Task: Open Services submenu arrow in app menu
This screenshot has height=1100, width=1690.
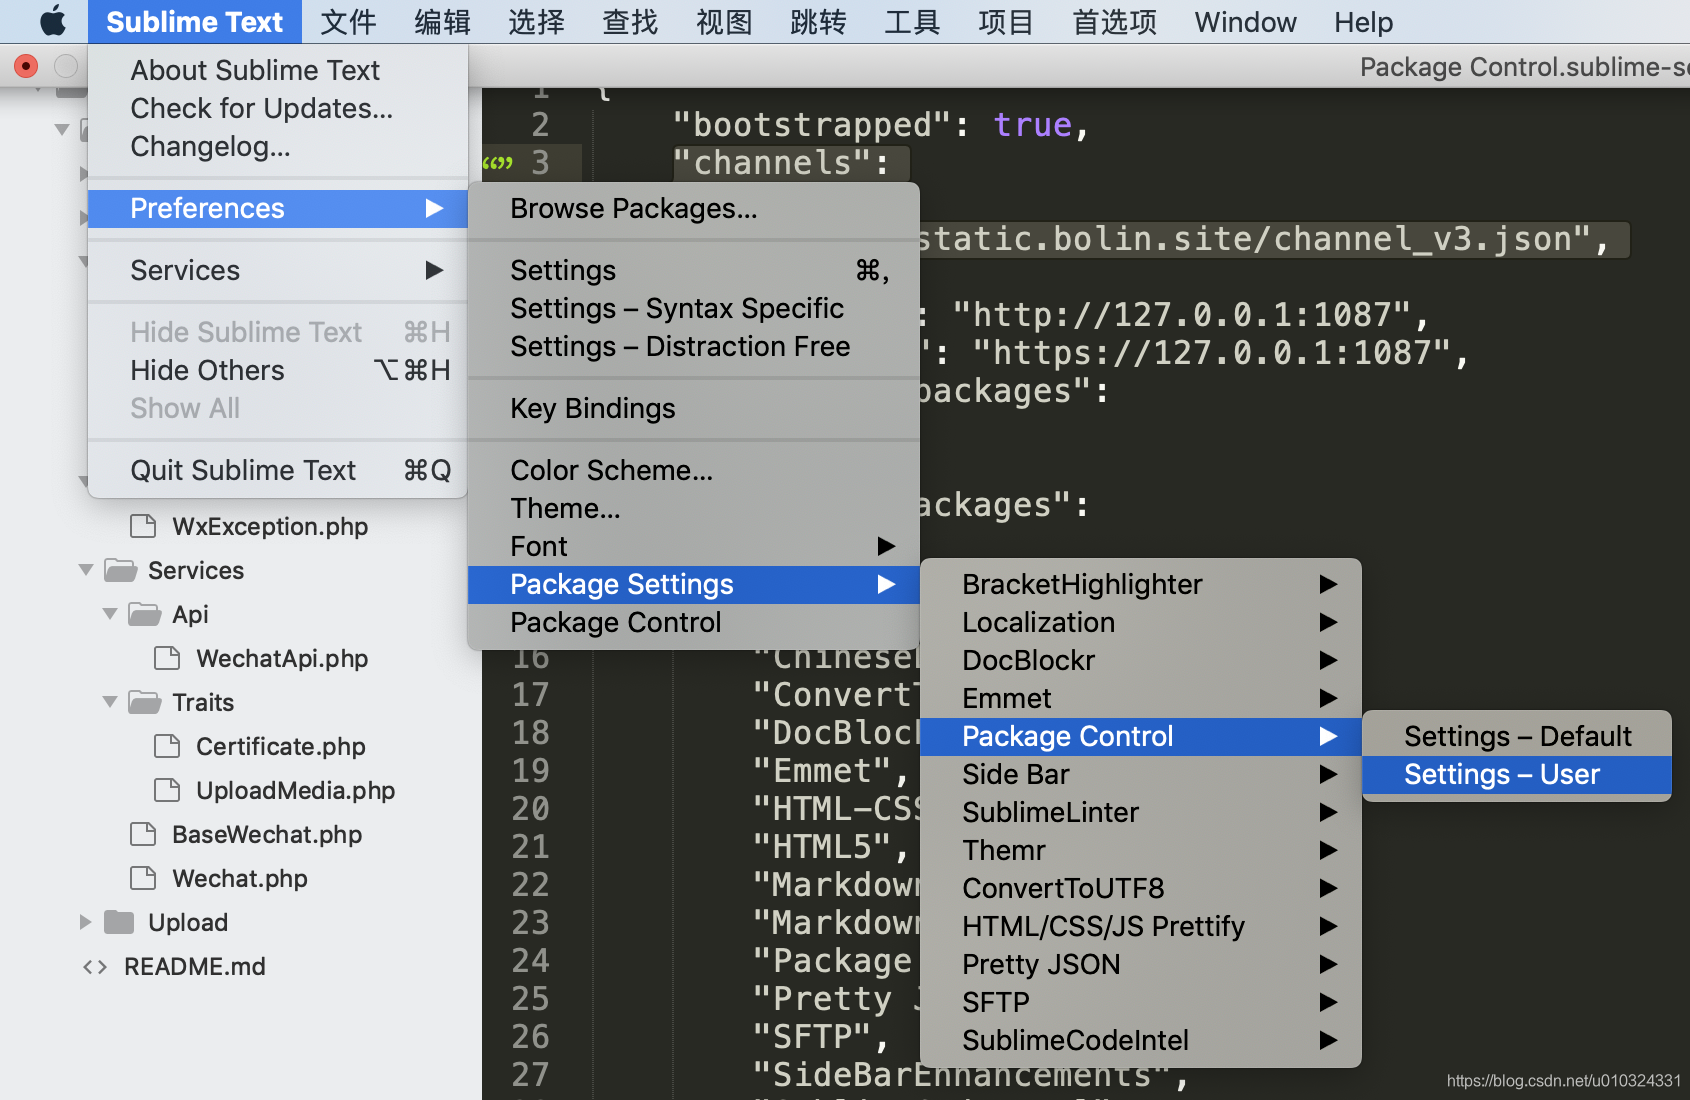Action: click(434, 270)
